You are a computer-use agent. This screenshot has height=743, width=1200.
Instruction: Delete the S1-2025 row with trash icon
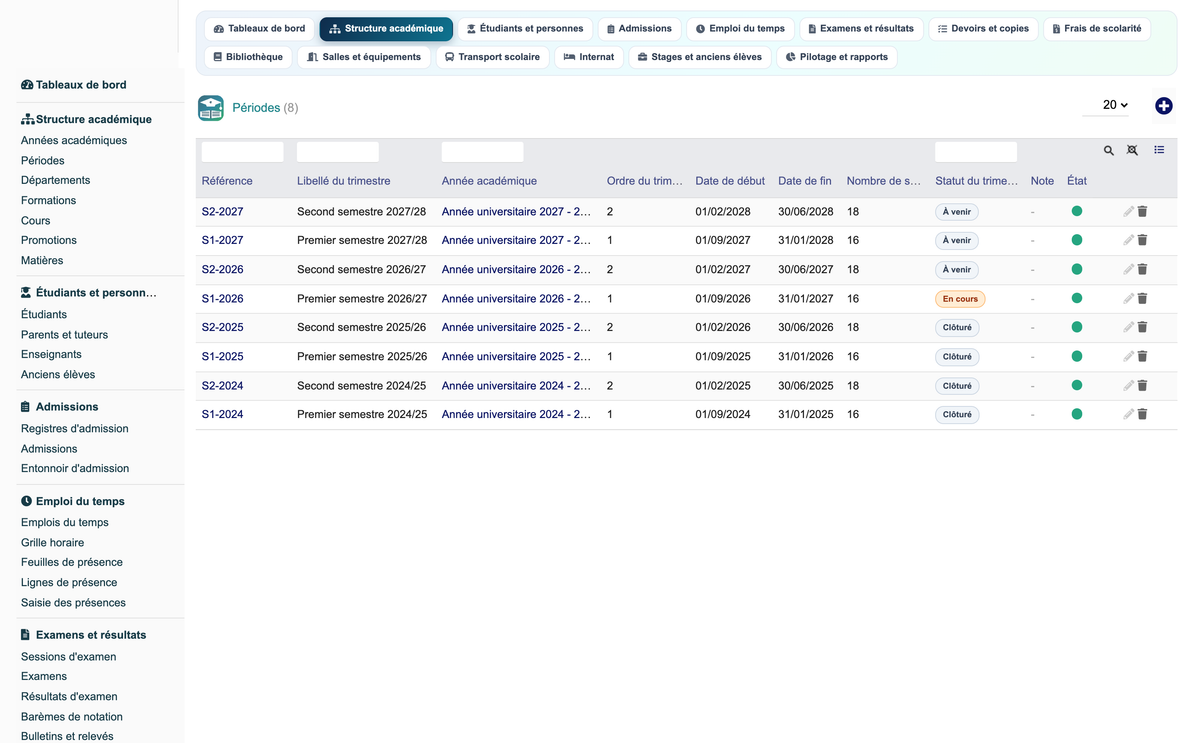click(x=1142, y=356)
